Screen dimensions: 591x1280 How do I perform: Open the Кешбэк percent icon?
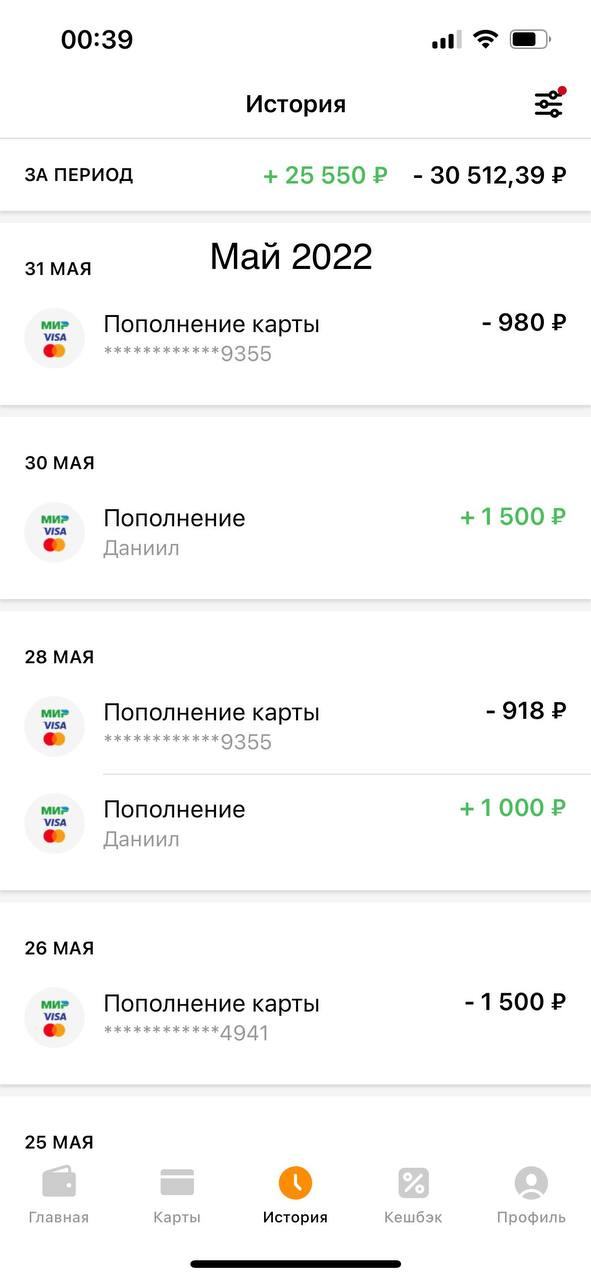(413, 1183)
